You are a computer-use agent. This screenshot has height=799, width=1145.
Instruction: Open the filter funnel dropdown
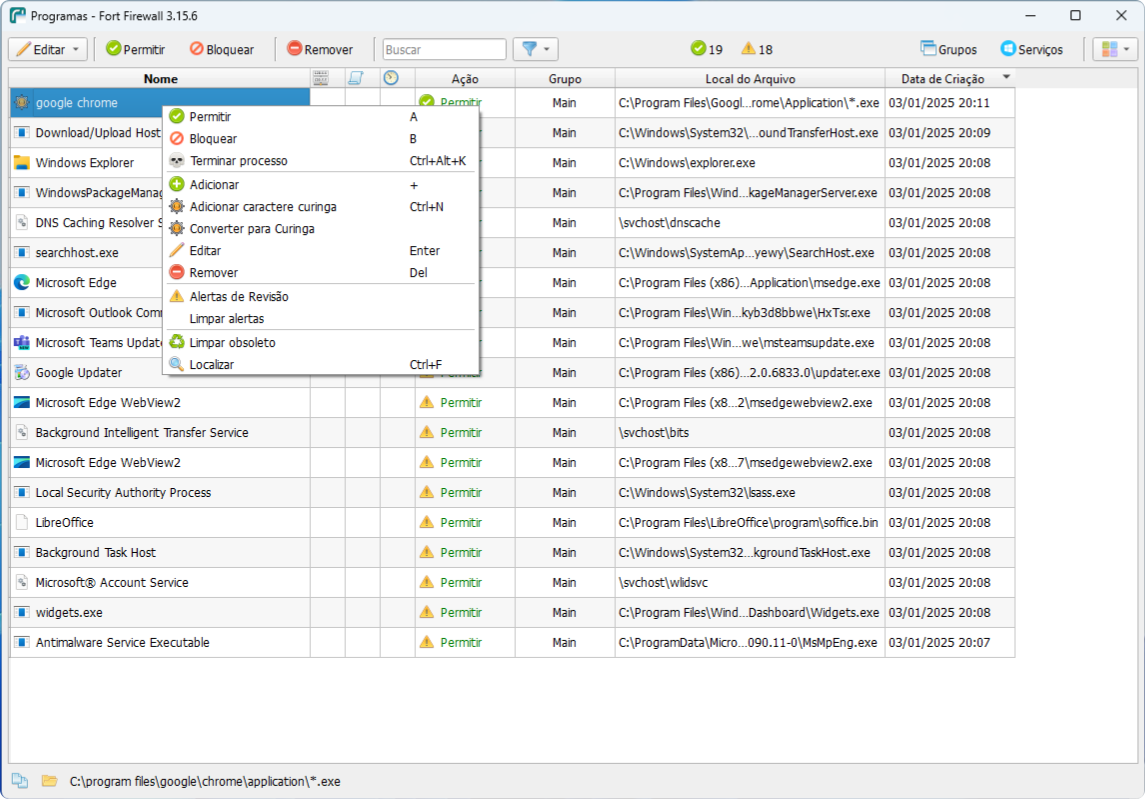click(535, 50)
